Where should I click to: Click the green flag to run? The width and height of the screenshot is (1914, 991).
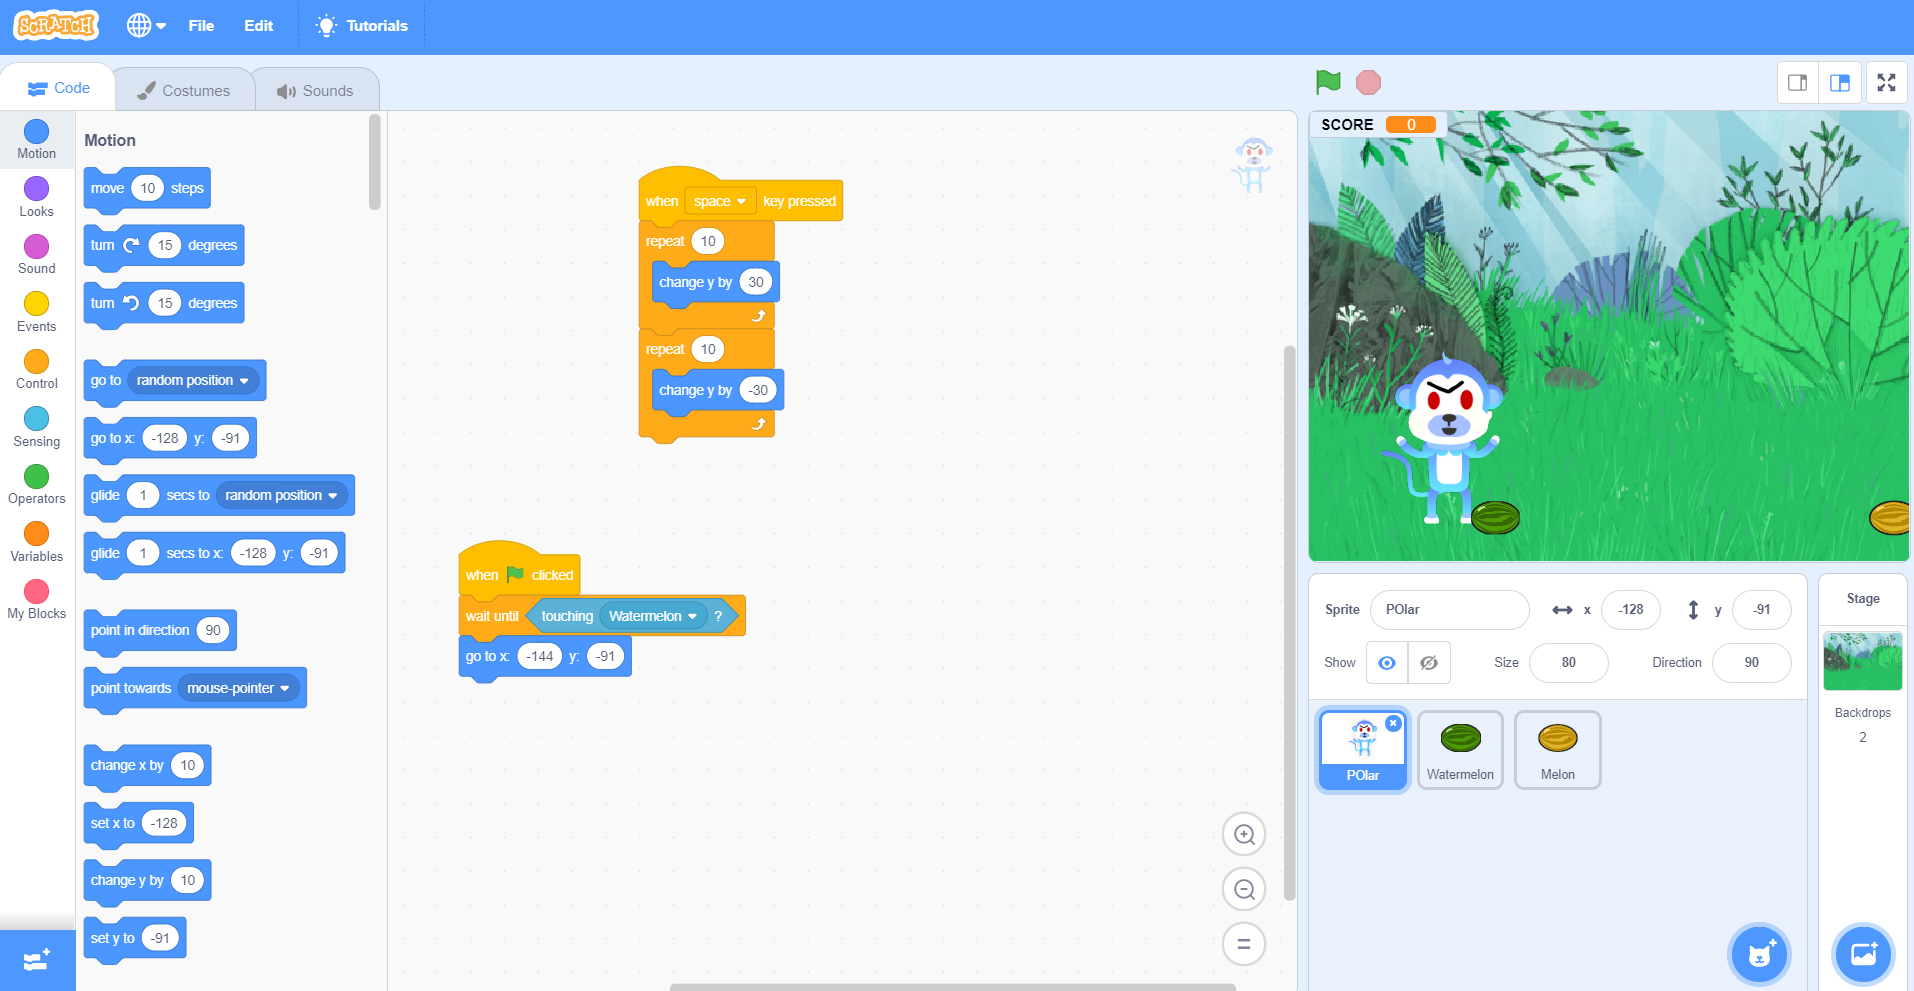(x=1328, y=82)
